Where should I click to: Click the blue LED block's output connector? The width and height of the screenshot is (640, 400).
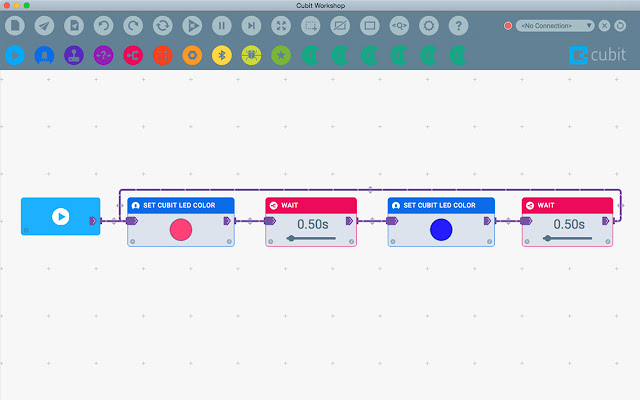pyautogui.click(x=487, y=221)
